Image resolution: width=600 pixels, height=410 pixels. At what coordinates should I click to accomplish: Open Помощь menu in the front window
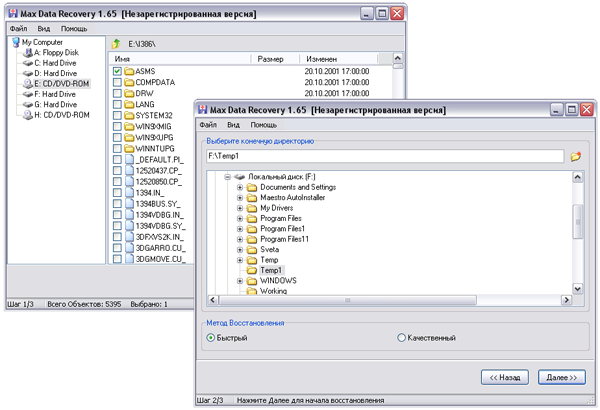tap(263, 125)
